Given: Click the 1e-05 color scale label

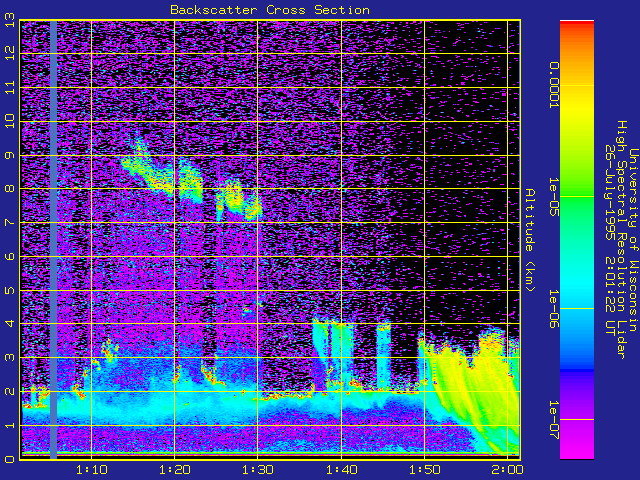Looking at the screenshot, I should click(x=554, y=197).
